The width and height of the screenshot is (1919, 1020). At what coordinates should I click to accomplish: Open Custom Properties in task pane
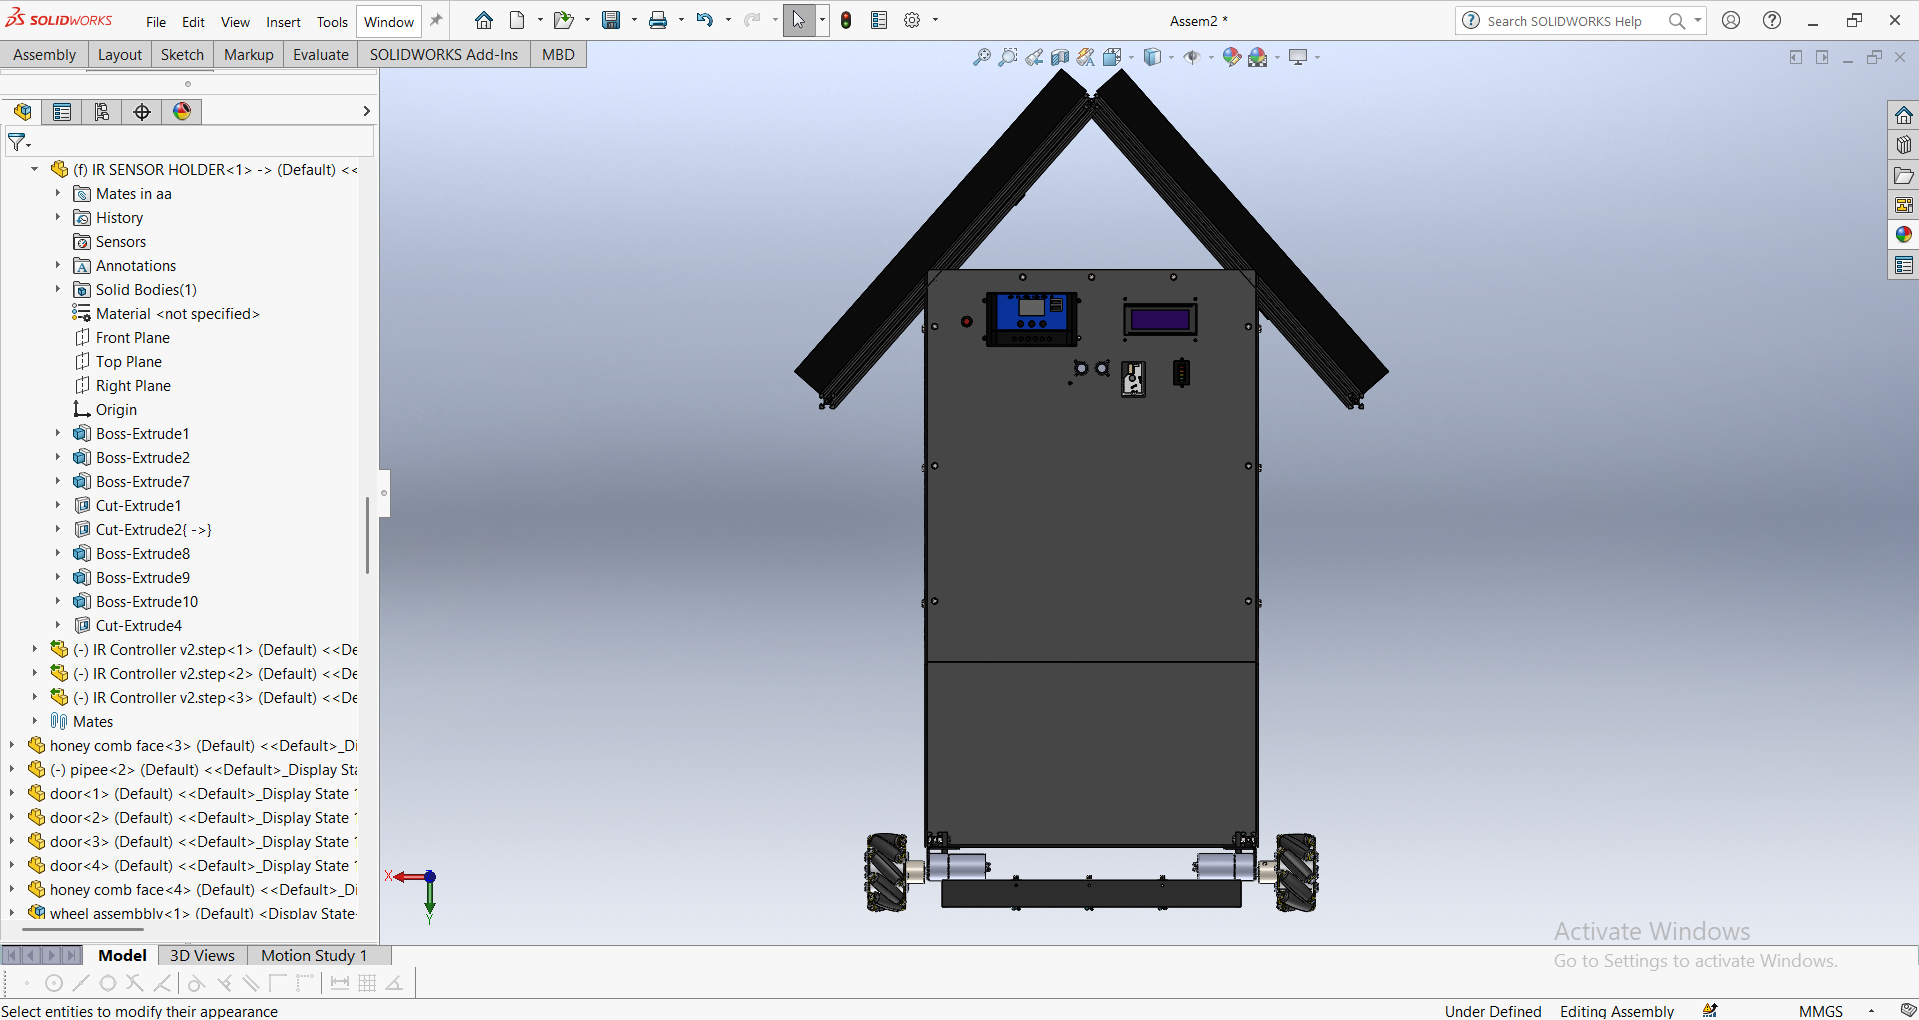point(1904,265)
